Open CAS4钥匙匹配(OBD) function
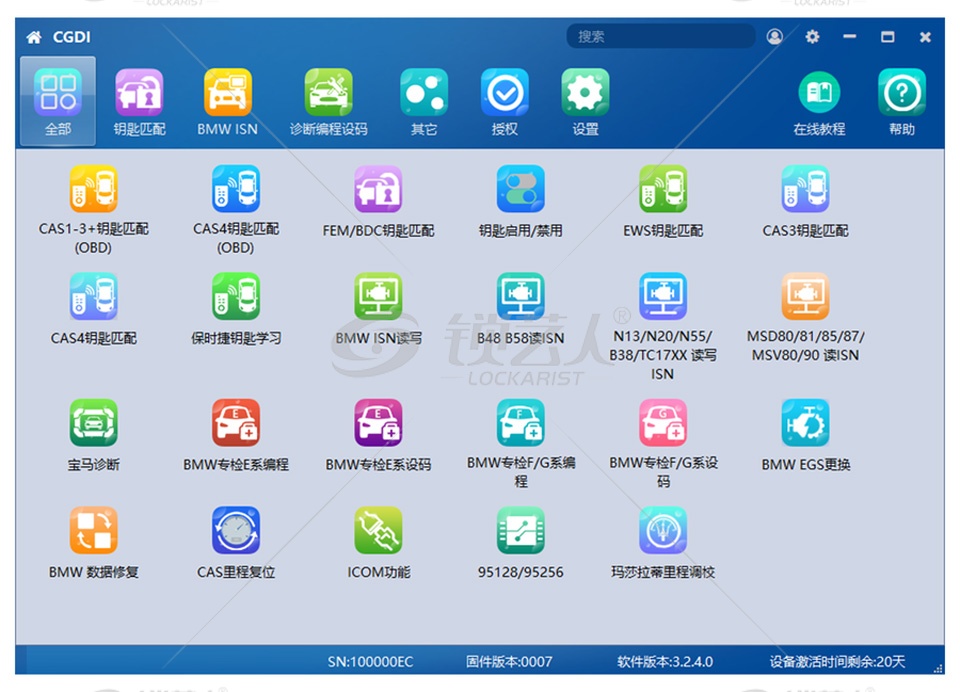Image resolution: width=960 pixels, height=692 pixels. coord(236,189)
